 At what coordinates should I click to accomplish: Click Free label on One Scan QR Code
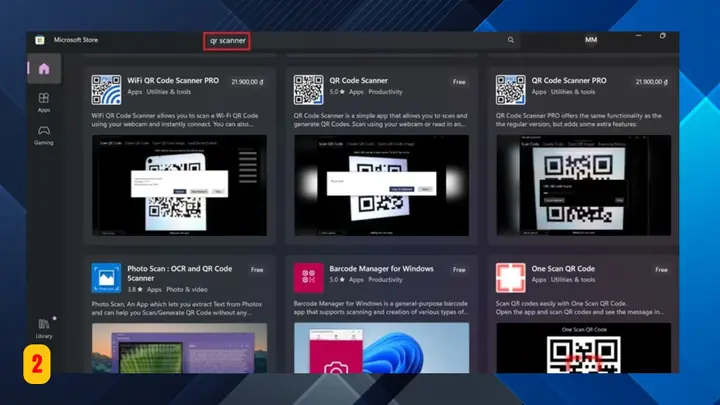(x=661, y=270)
